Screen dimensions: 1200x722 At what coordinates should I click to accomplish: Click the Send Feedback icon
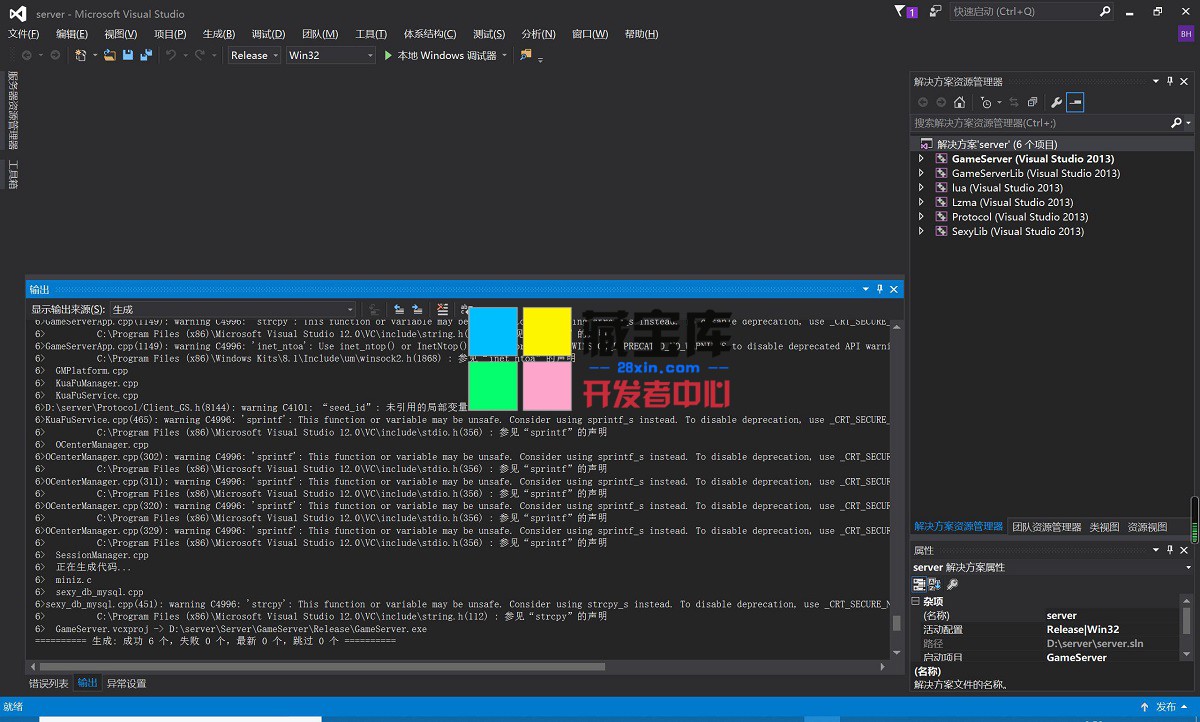935,12
